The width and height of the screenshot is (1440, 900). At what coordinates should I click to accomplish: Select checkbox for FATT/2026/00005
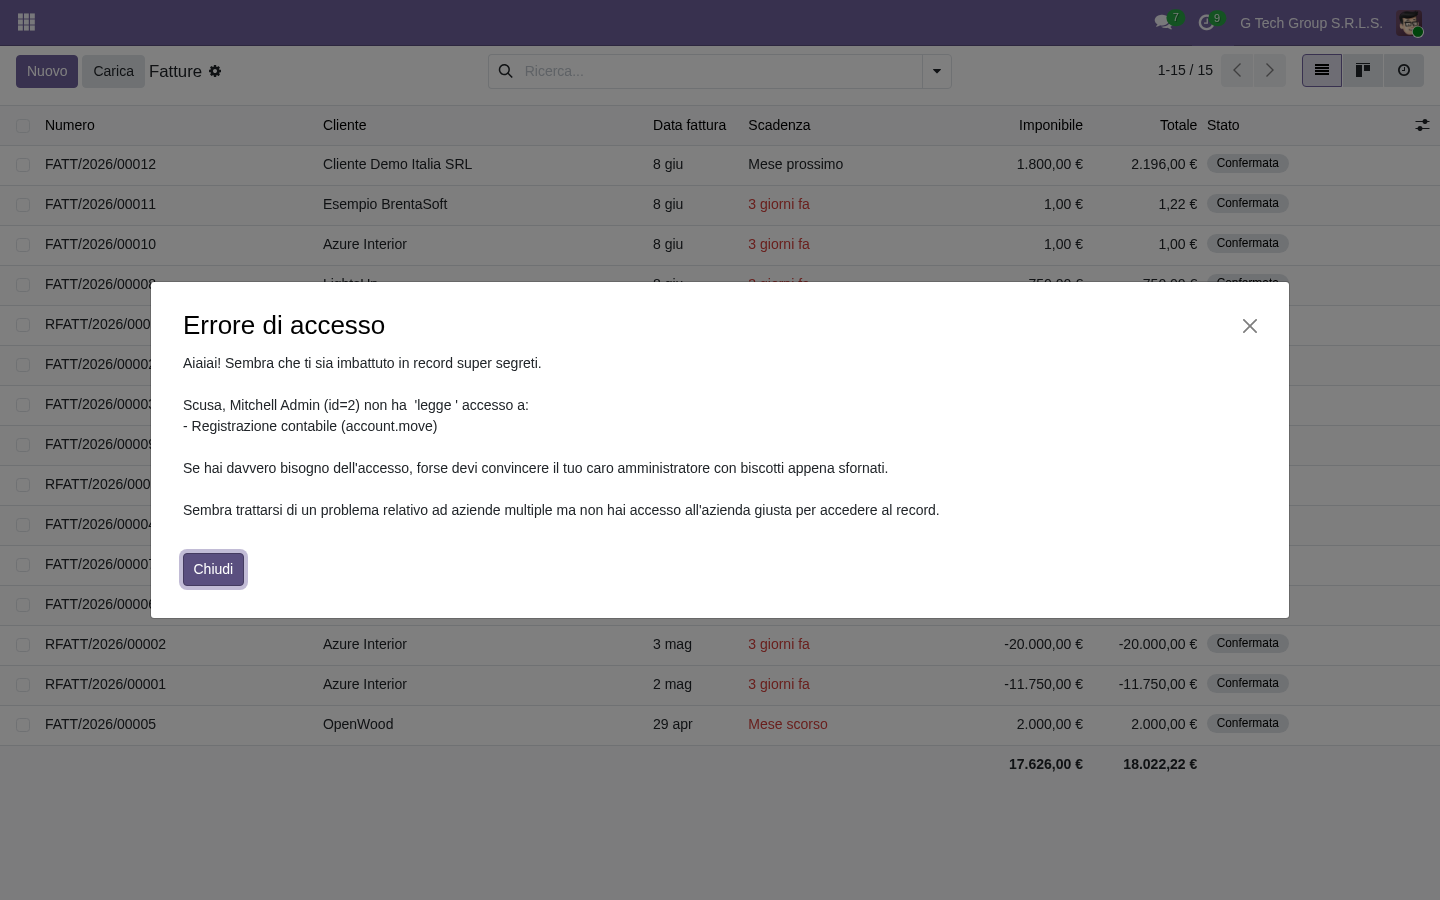(23, 724)
